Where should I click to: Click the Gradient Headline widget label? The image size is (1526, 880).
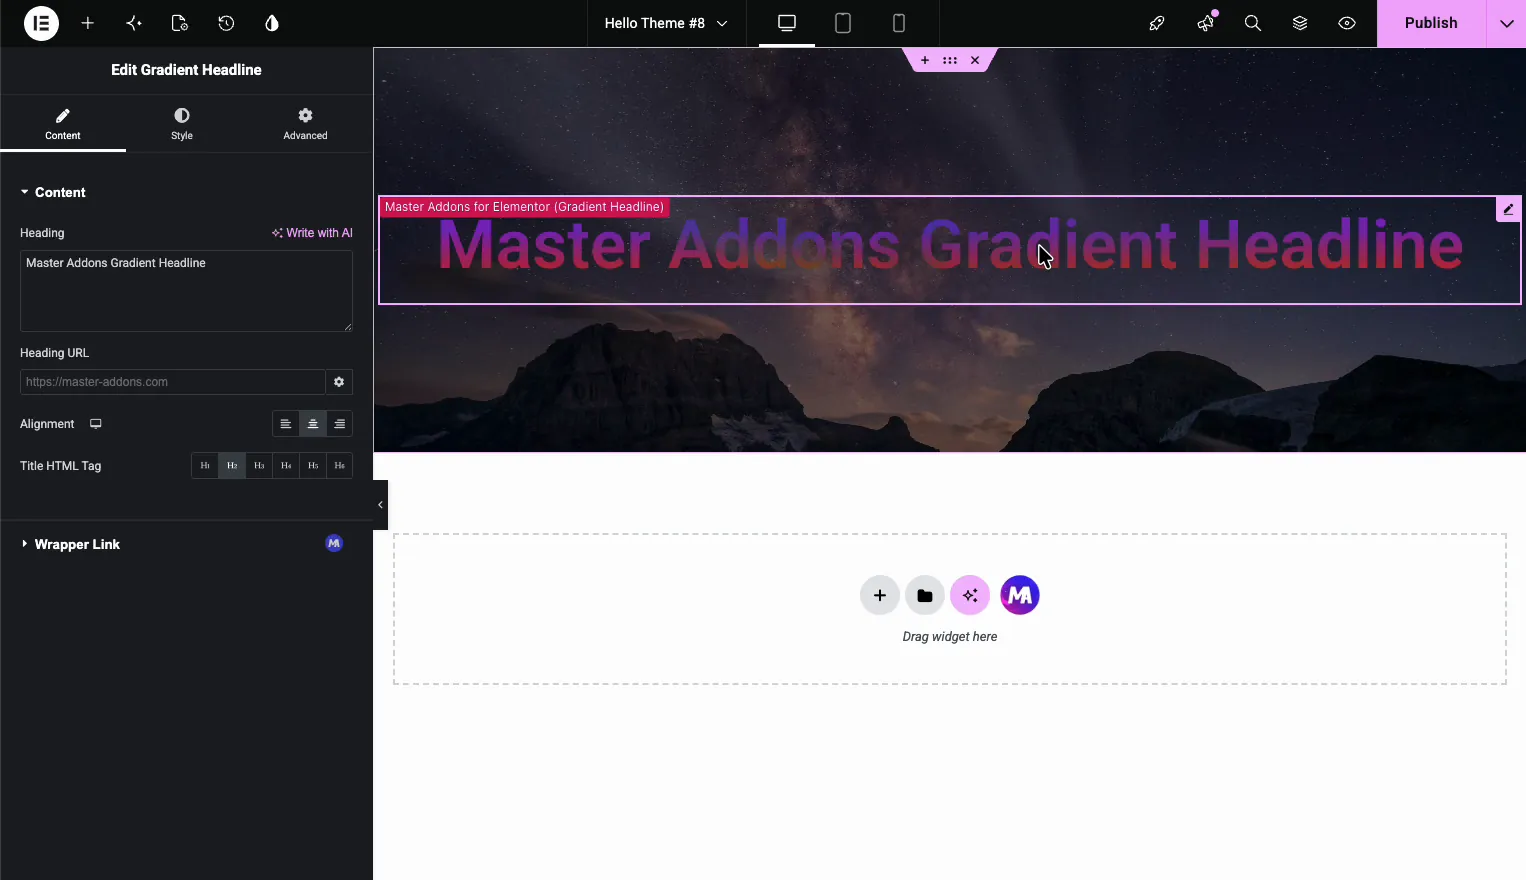point(524,207)
